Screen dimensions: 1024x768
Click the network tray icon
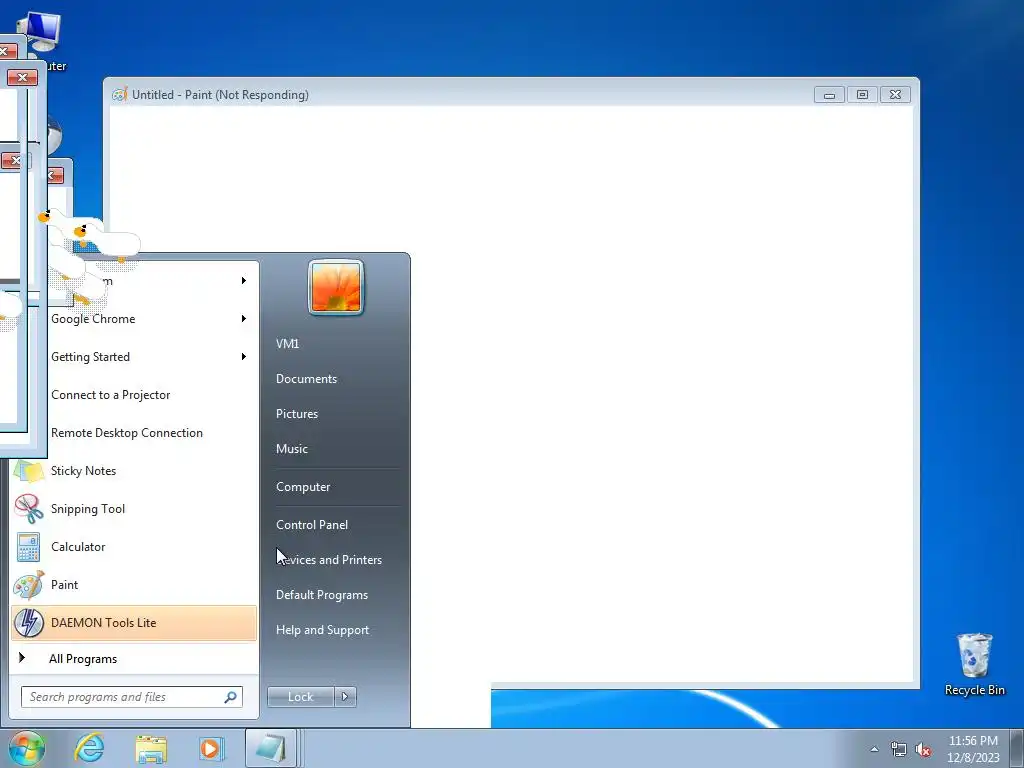tap(899, 750)
